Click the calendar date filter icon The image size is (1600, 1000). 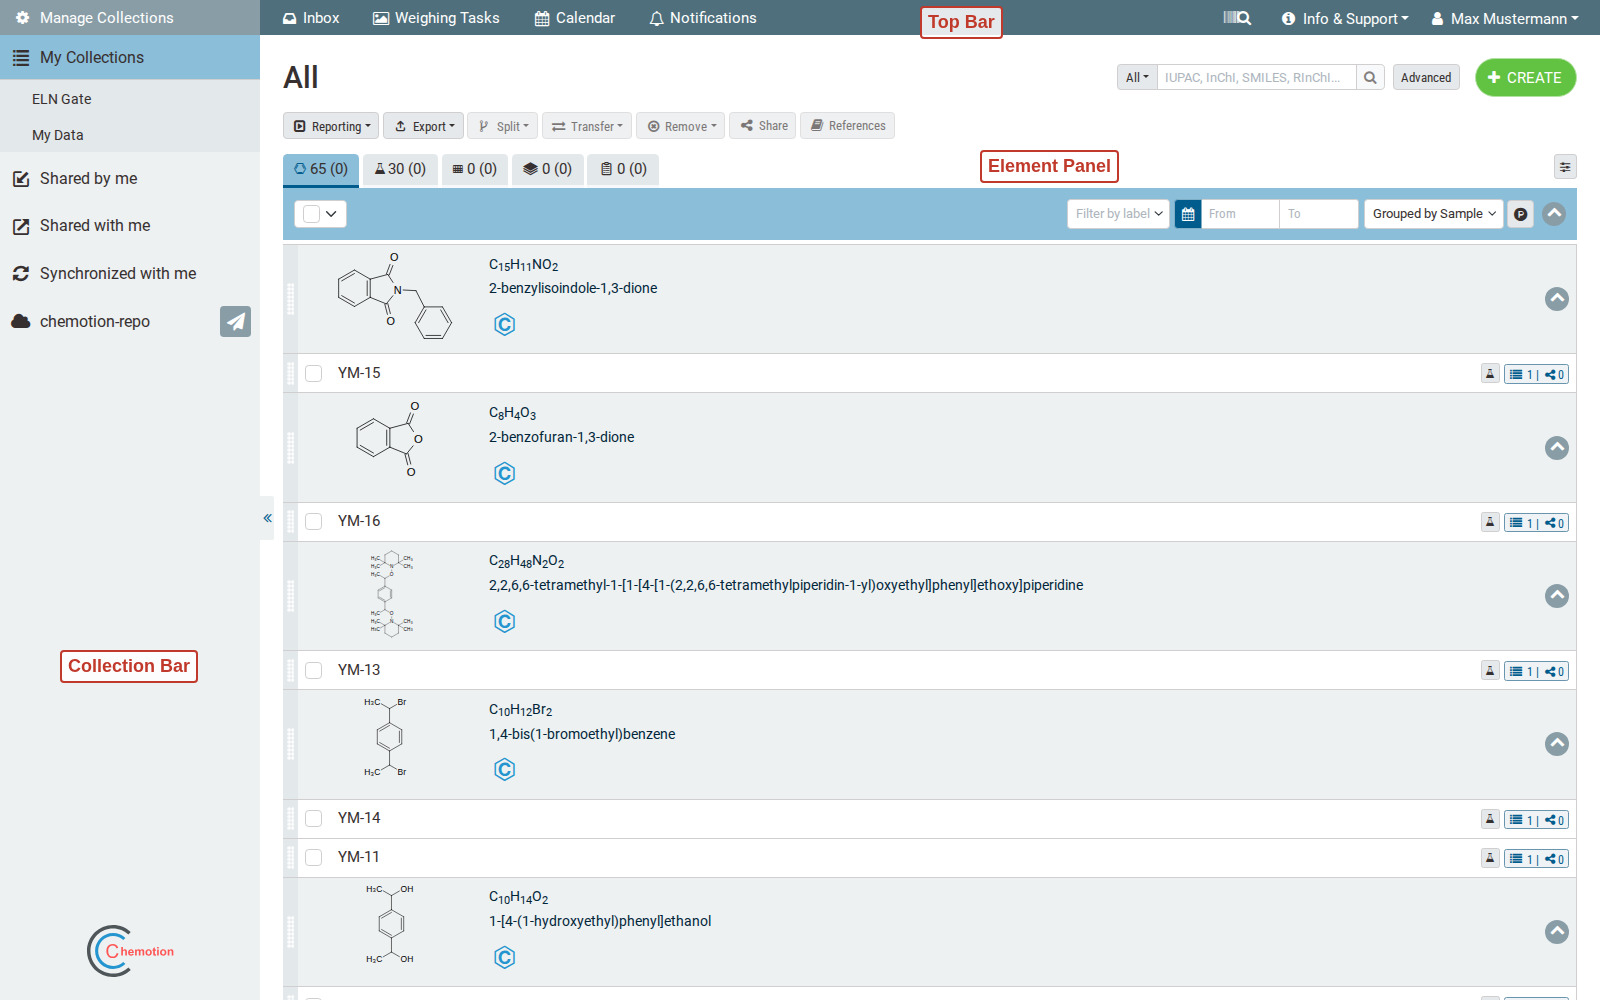[x=1188, y=214]
